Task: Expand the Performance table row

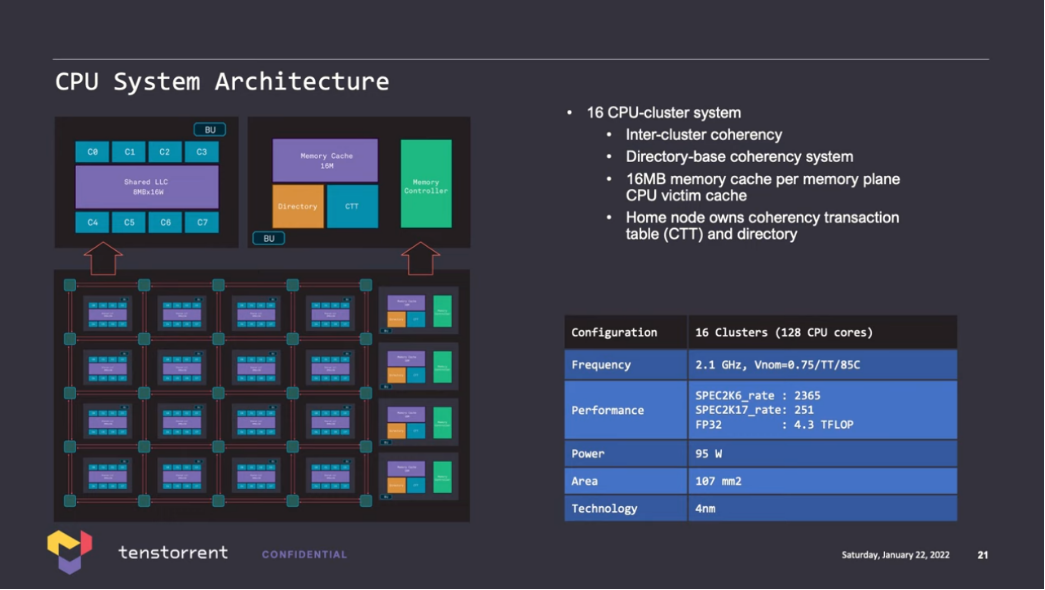Action: click(625, 410)
